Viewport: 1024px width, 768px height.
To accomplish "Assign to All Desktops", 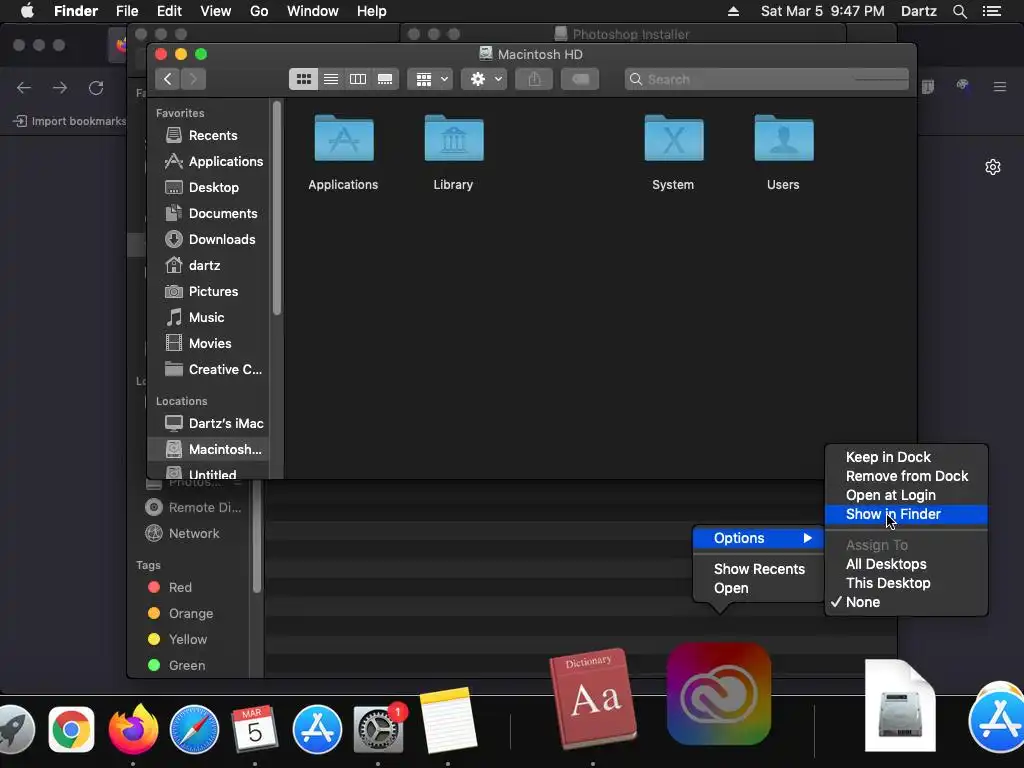I will point(906,564).
